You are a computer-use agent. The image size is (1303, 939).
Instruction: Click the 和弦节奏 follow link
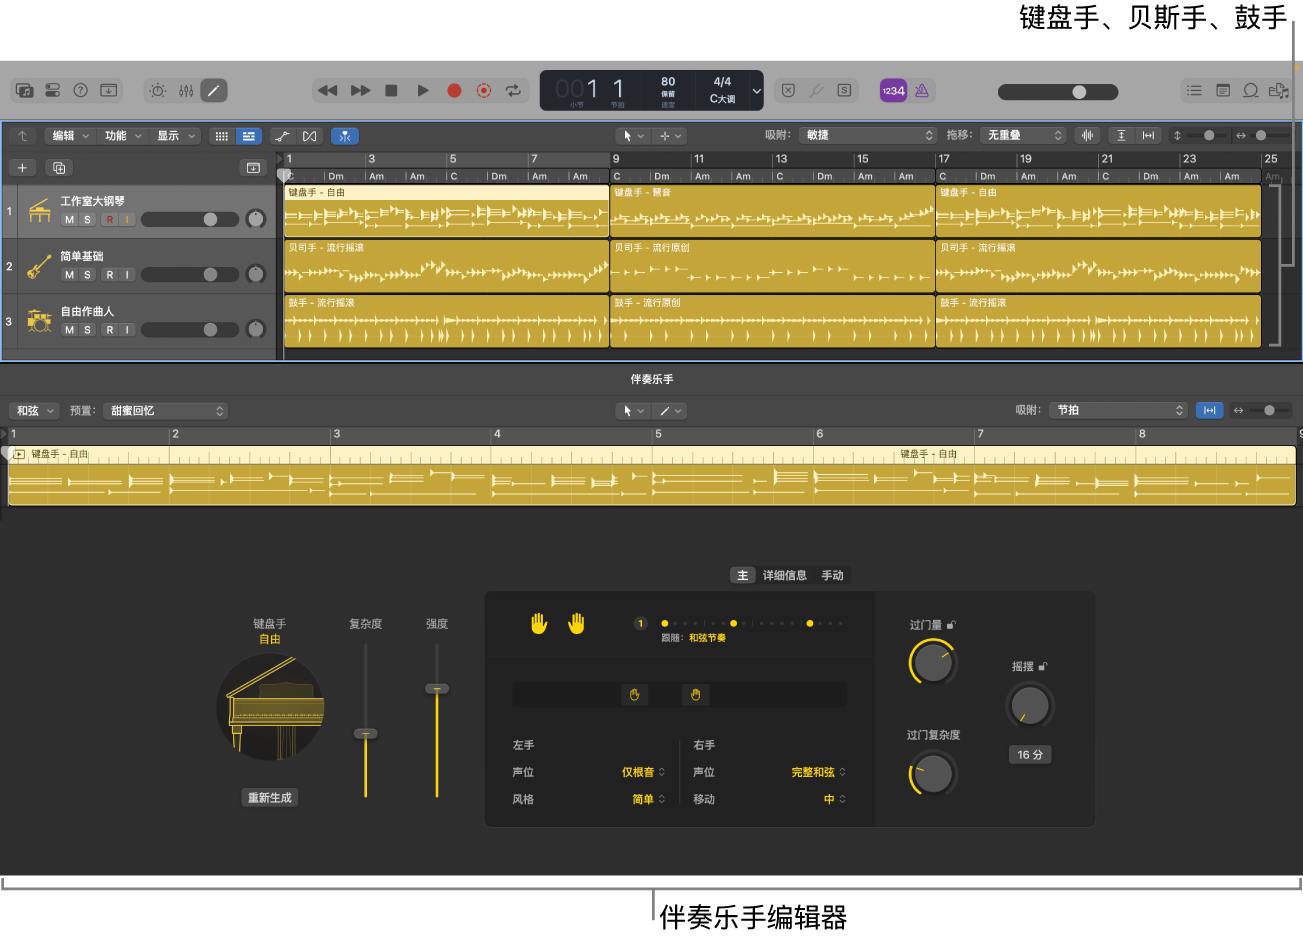(707, 638)
